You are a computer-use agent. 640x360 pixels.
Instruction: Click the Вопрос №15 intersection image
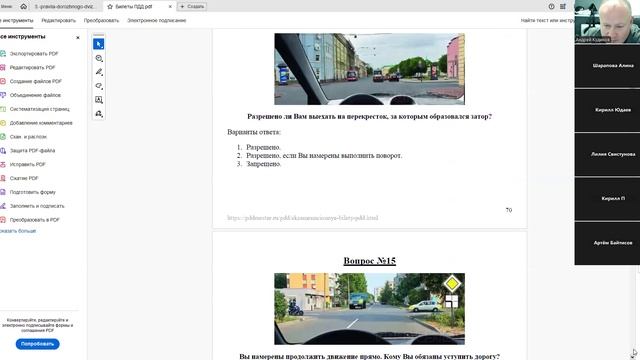[369, 309]
